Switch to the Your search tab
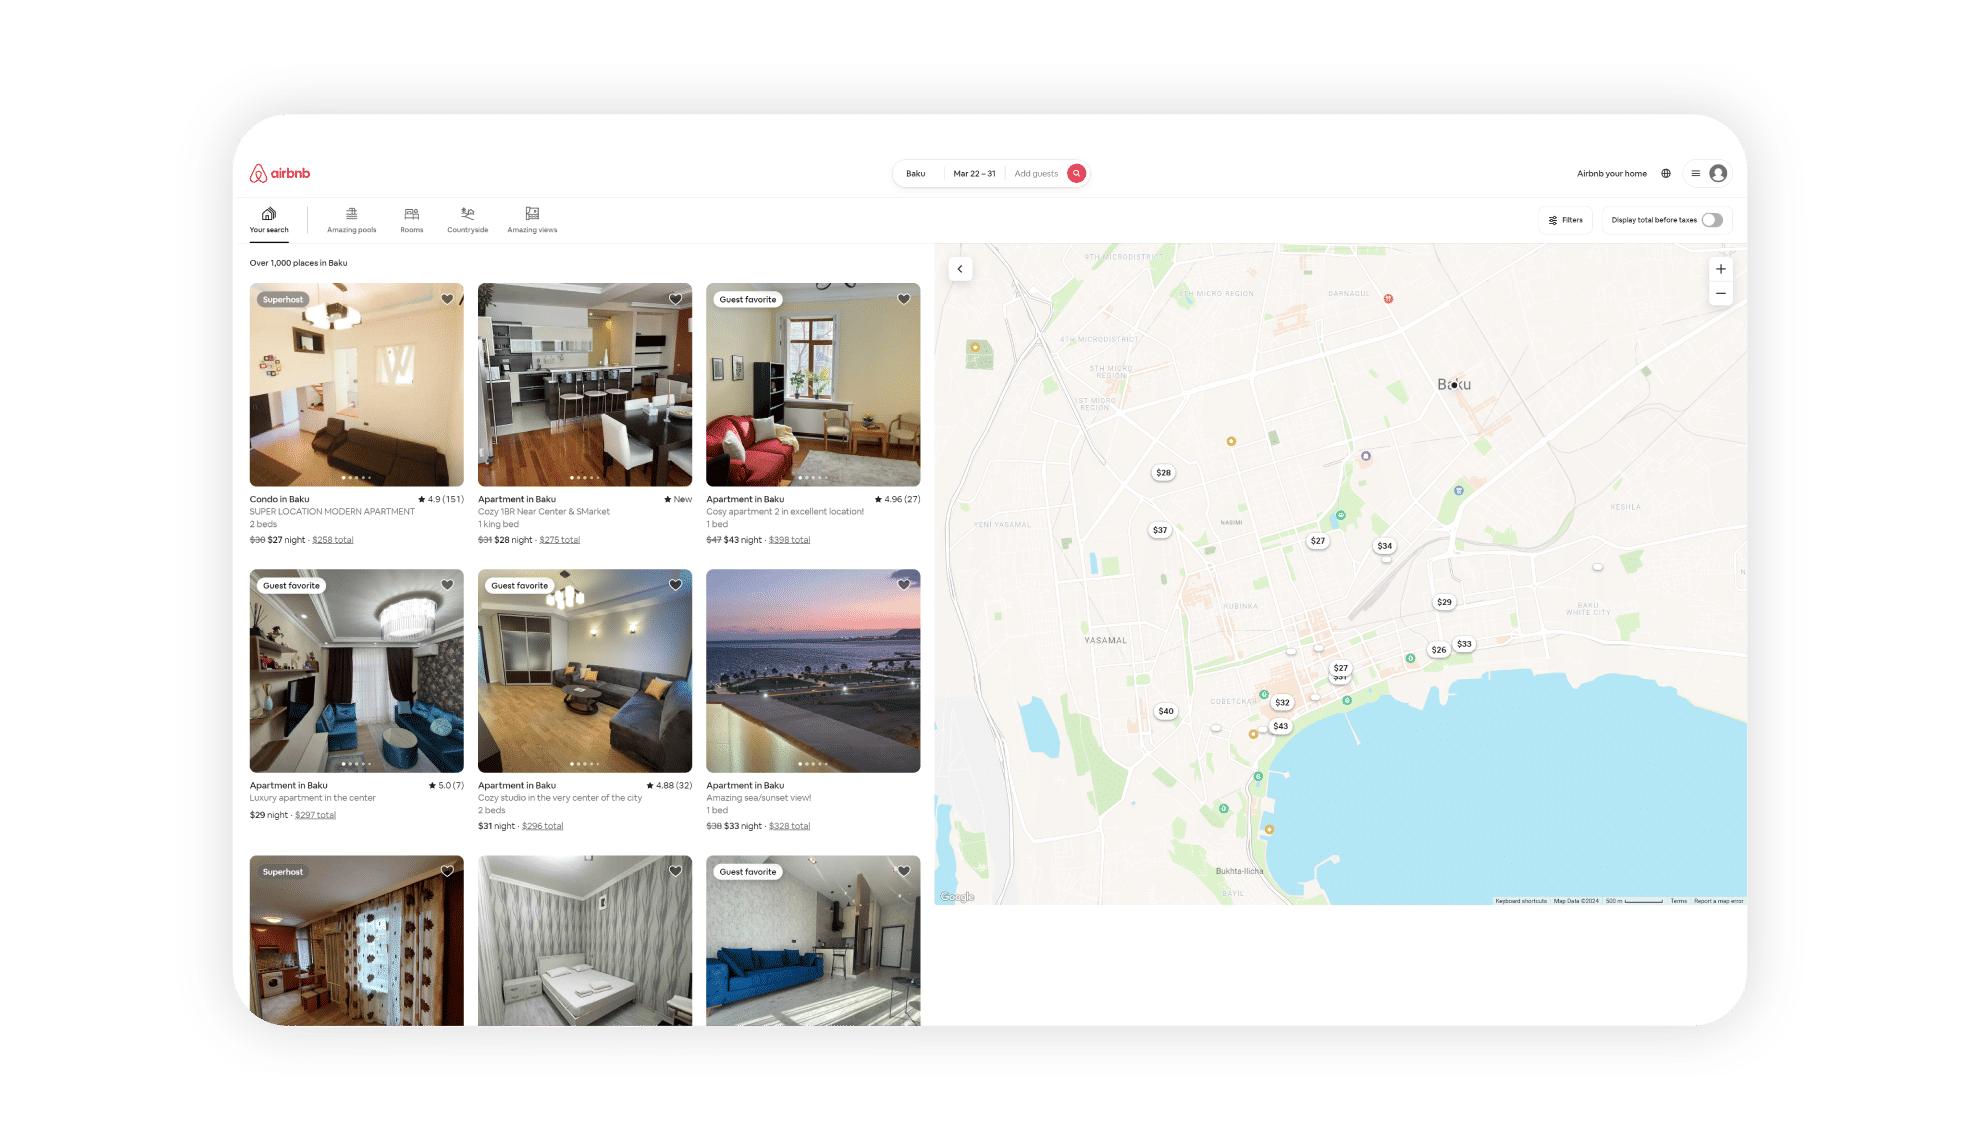The height and width of the screenshot is (1140, 1980). 268,219
